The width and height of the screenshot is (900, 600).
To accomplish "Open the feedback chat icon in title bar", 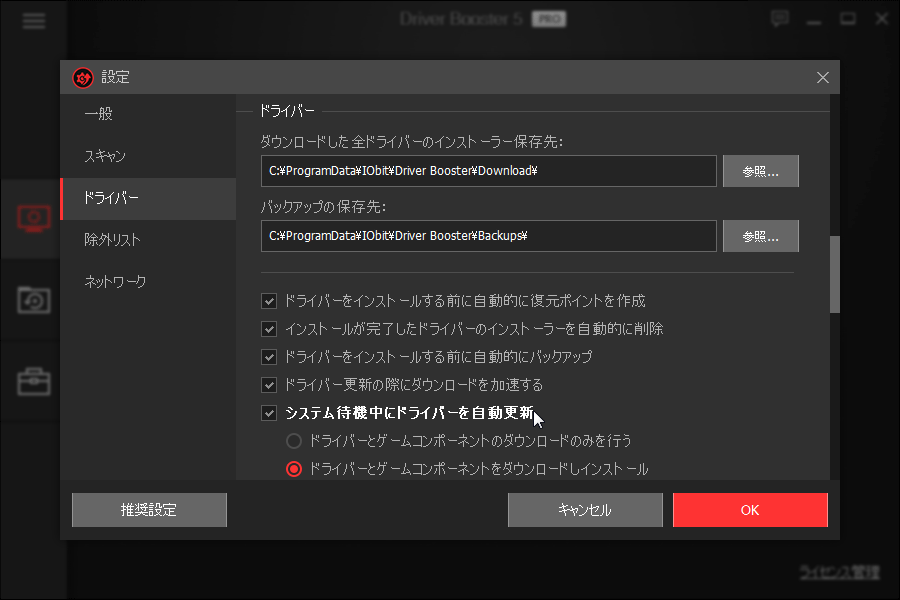I will tap(779, 19).
